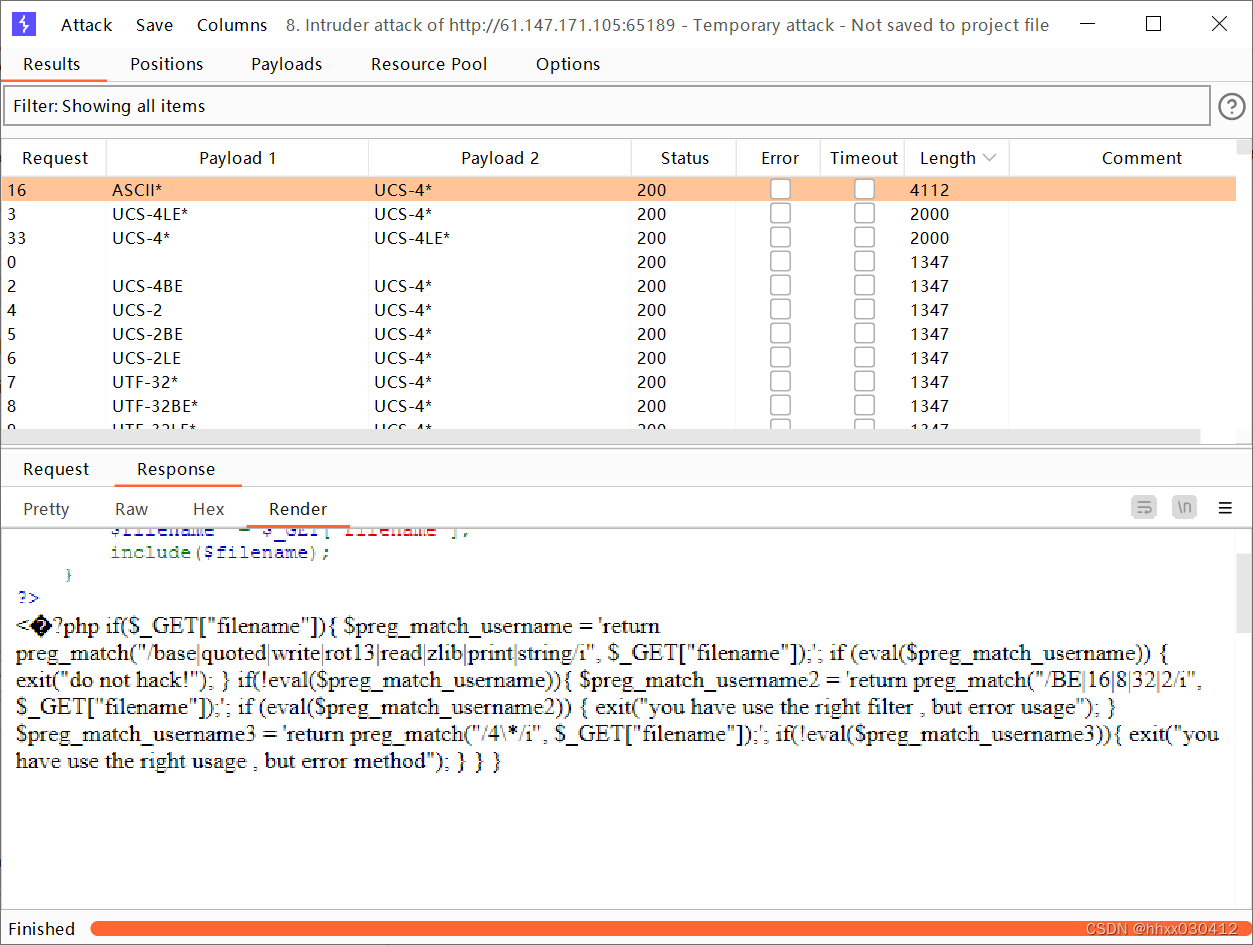
Task: Sort by the Payload 2 column header
Action: coord(500,158)
